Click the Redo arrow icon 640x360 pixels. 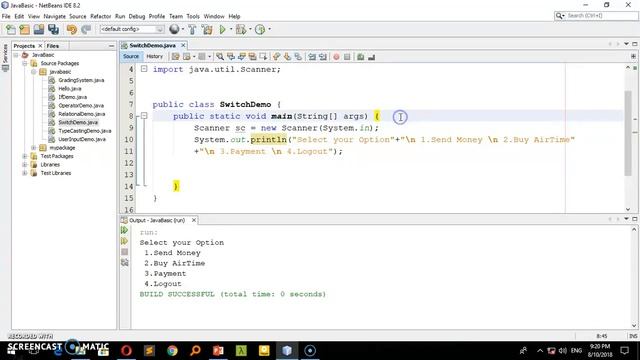tap(86, 29)
